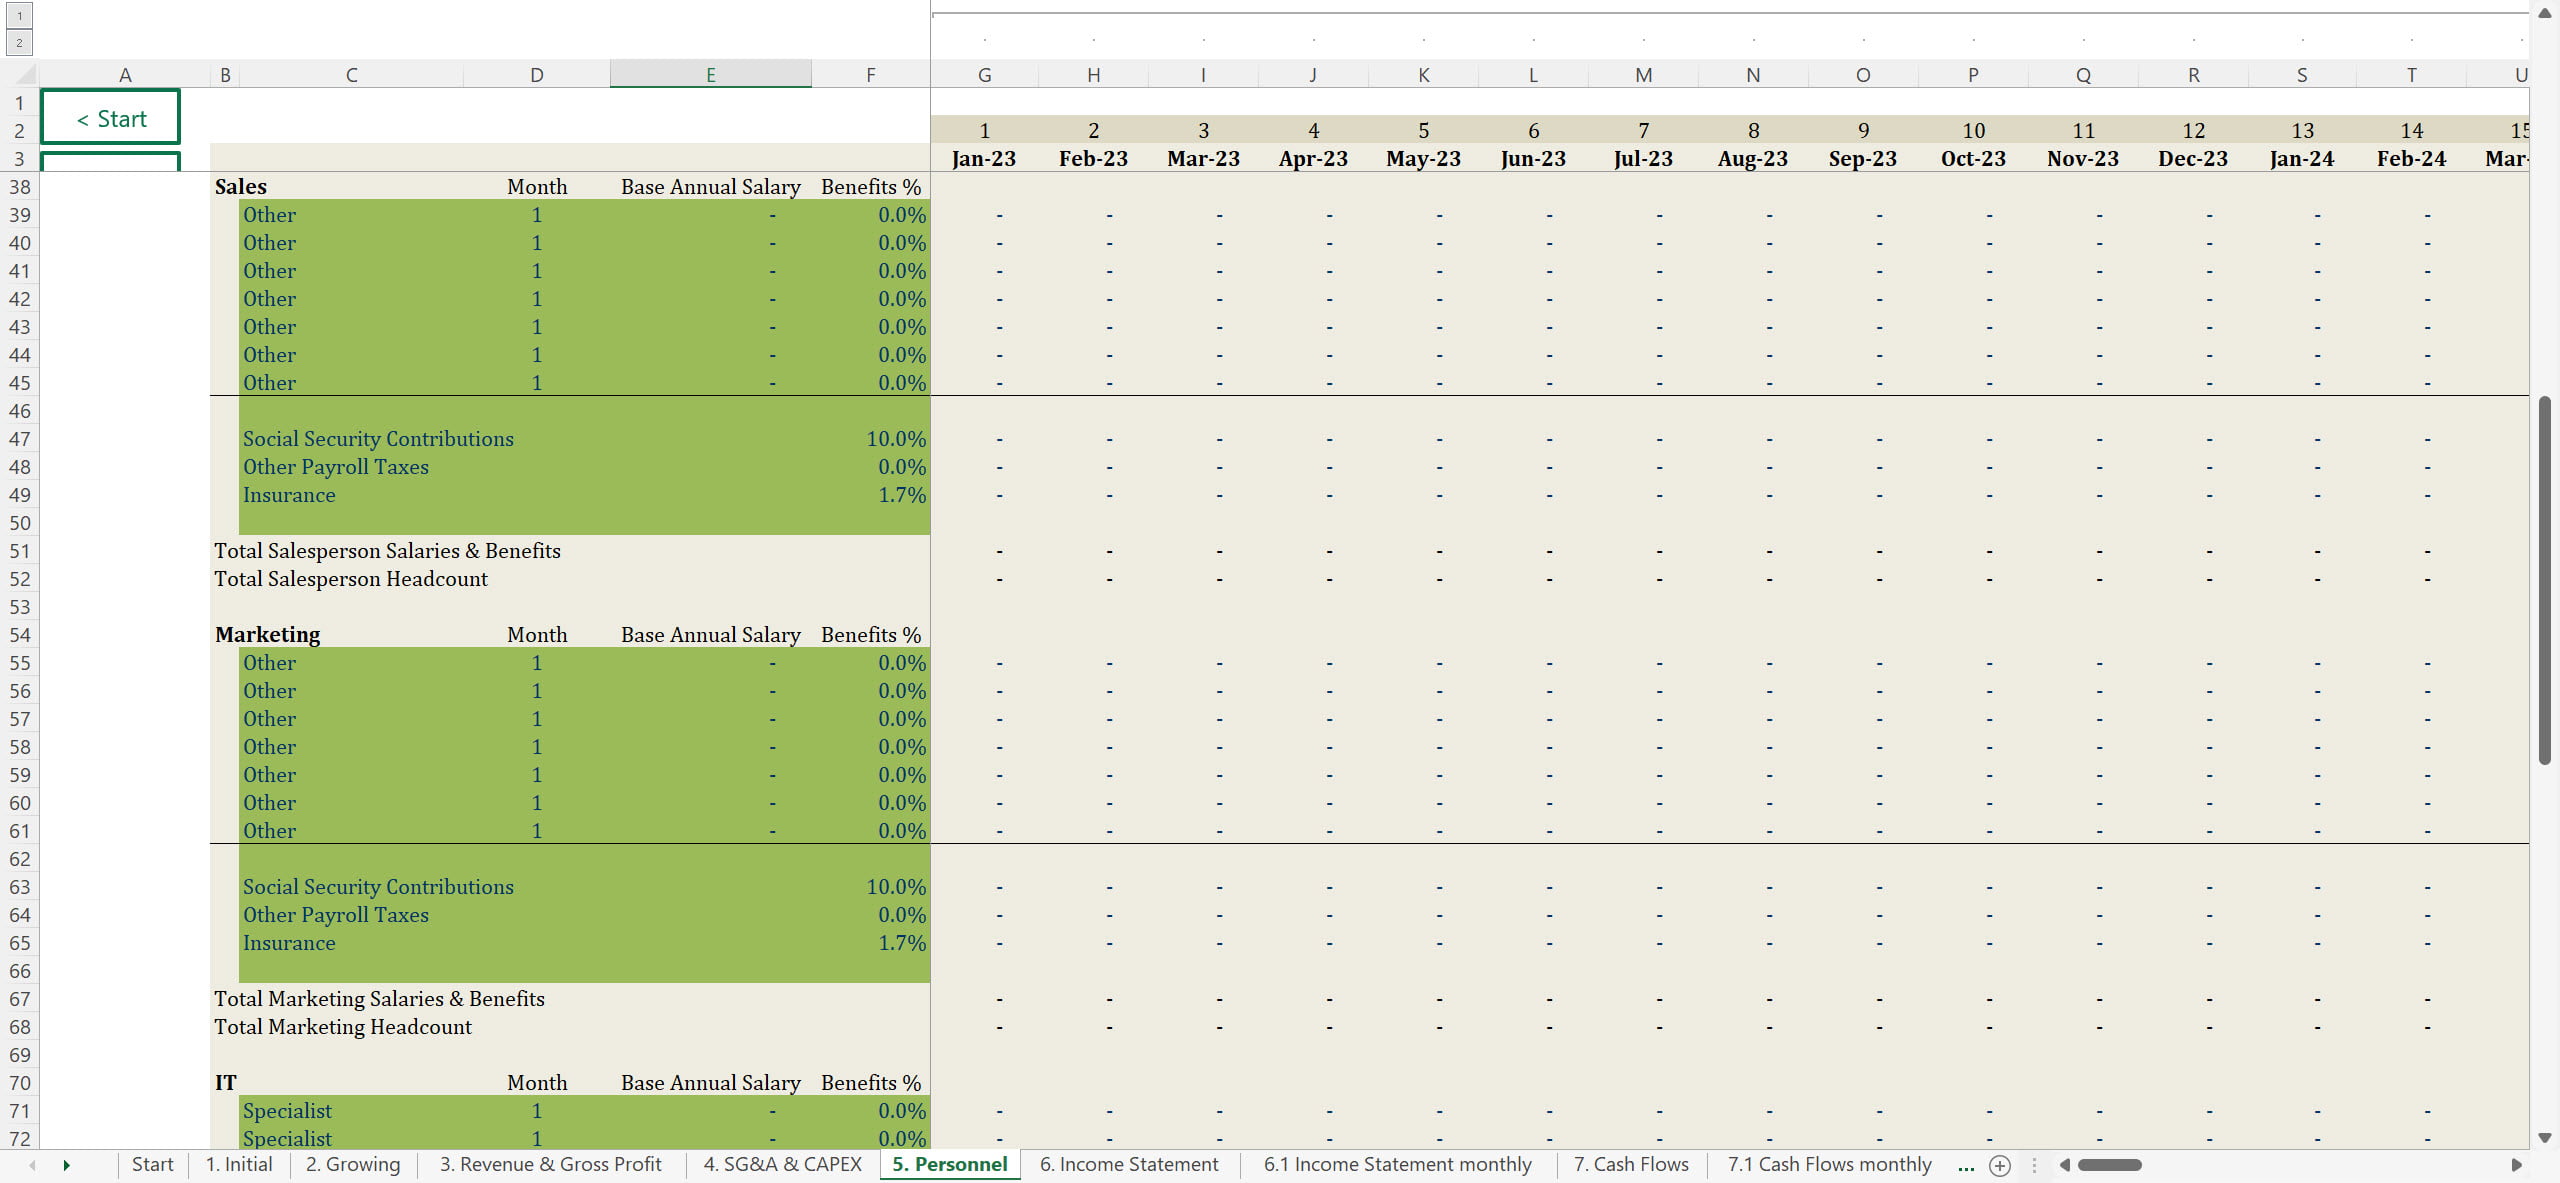Image resolution: width=2560 pixels, height=1183 pixels.
Task: Click the add new sheet plus icon
Action: point(2000,1165)
